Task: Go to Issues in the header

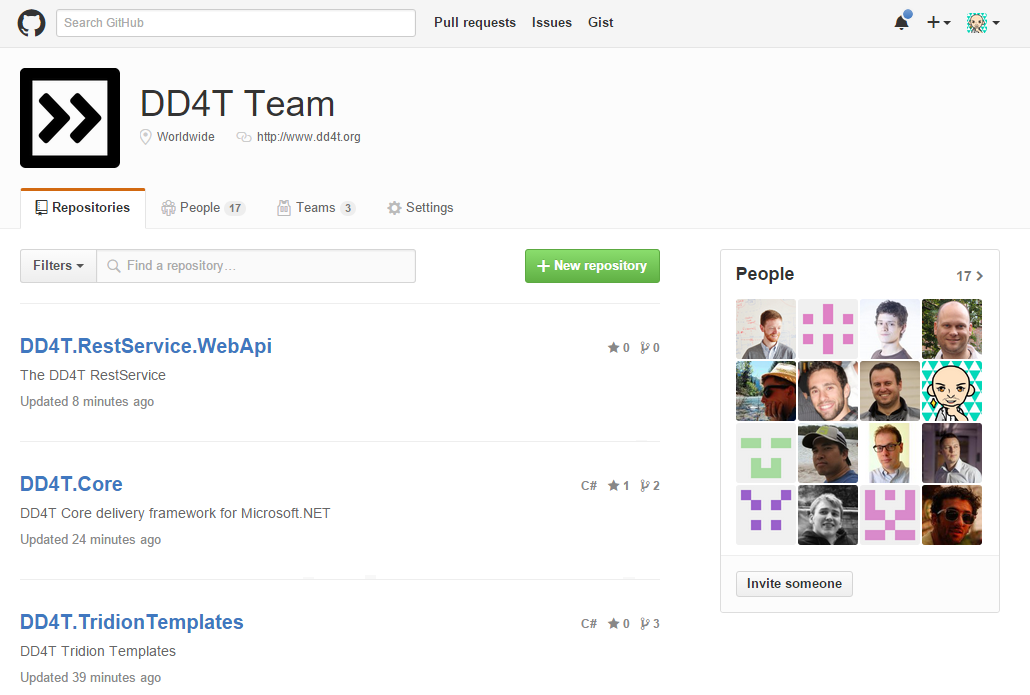Action: pos(552,22)
